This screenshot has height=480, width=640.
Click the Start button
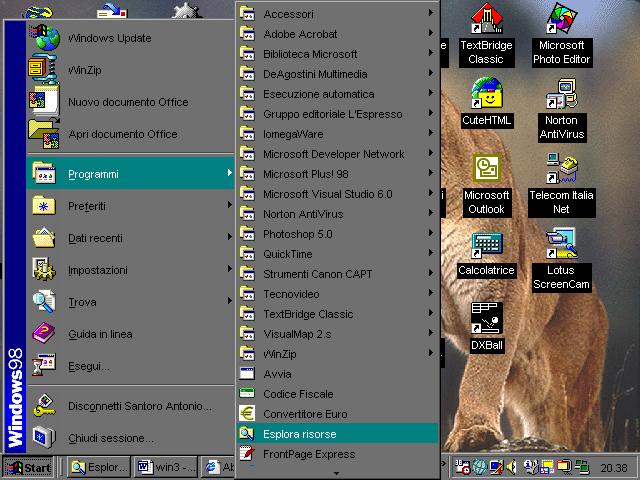point(28,467)
